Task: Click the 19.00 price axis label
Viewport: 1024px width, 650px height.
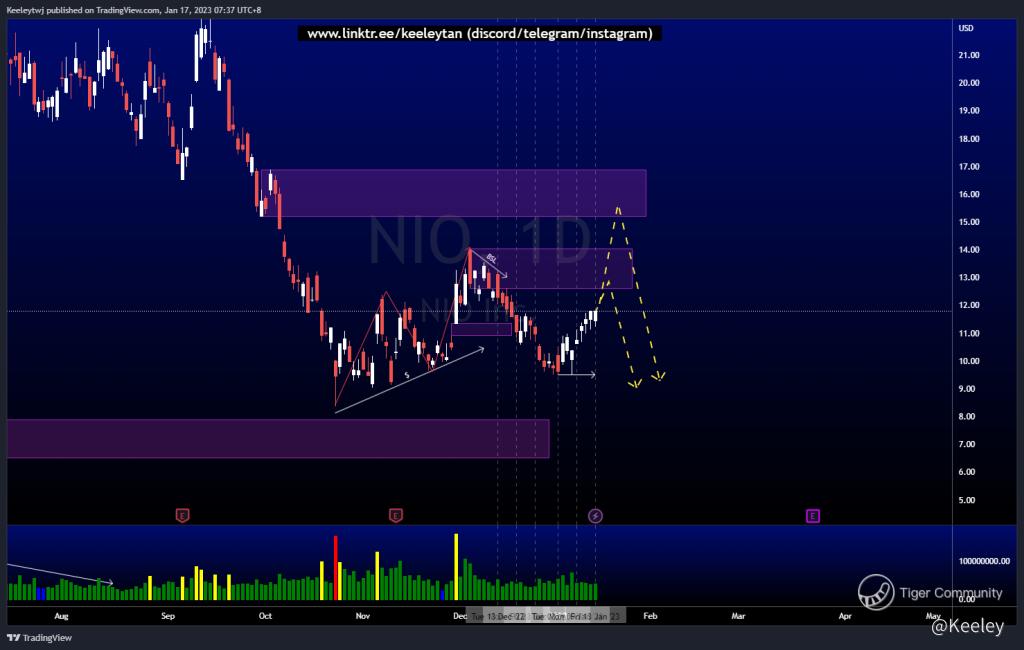Action: point(968,110)
